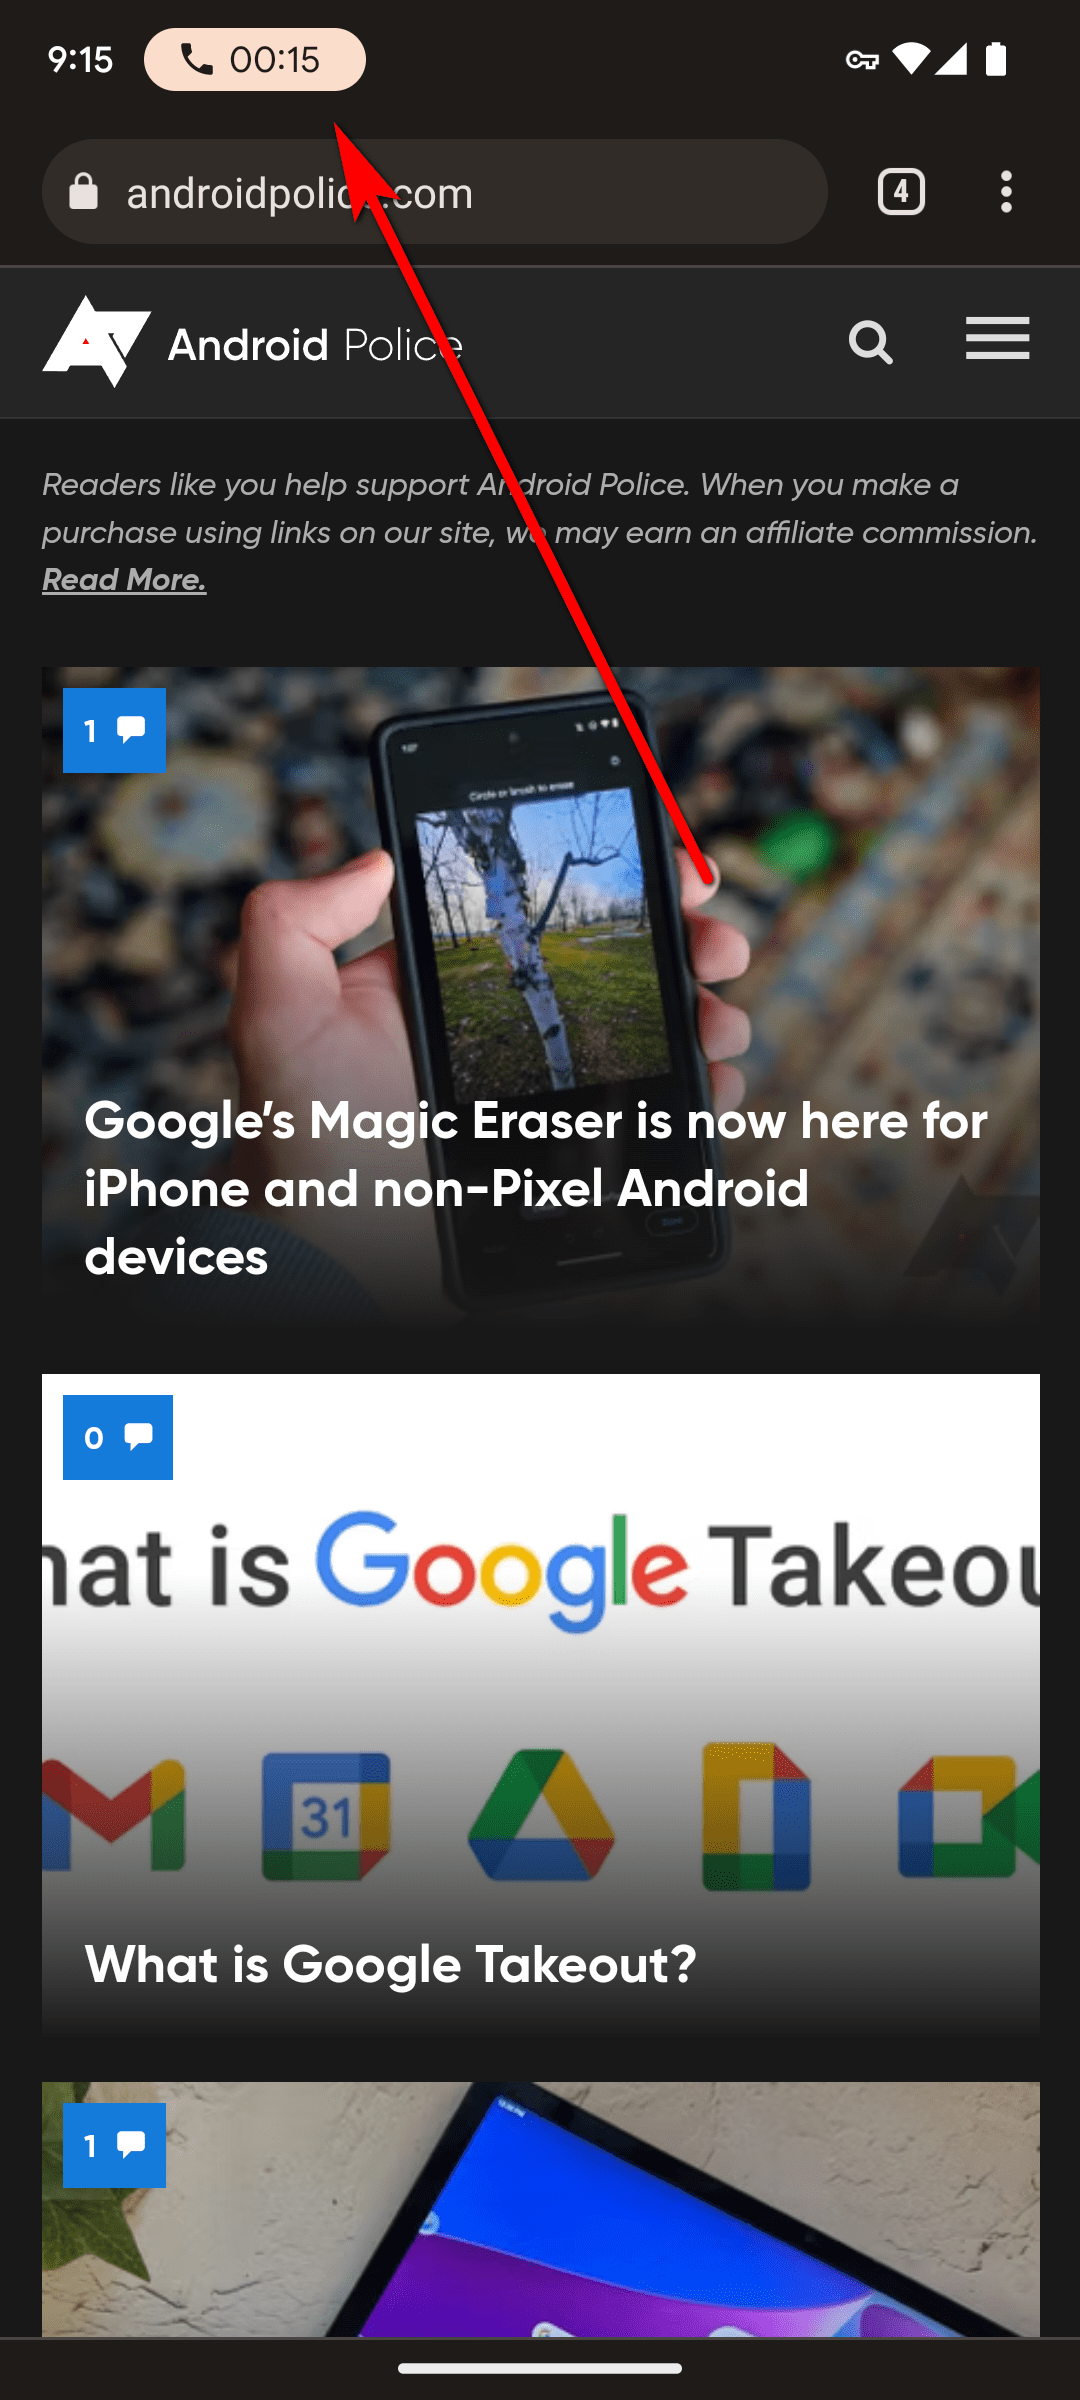This screenshot has height=2400, width=1080.
Task: Read the What is Google Takeout? article
Action: click(390, 1965)
